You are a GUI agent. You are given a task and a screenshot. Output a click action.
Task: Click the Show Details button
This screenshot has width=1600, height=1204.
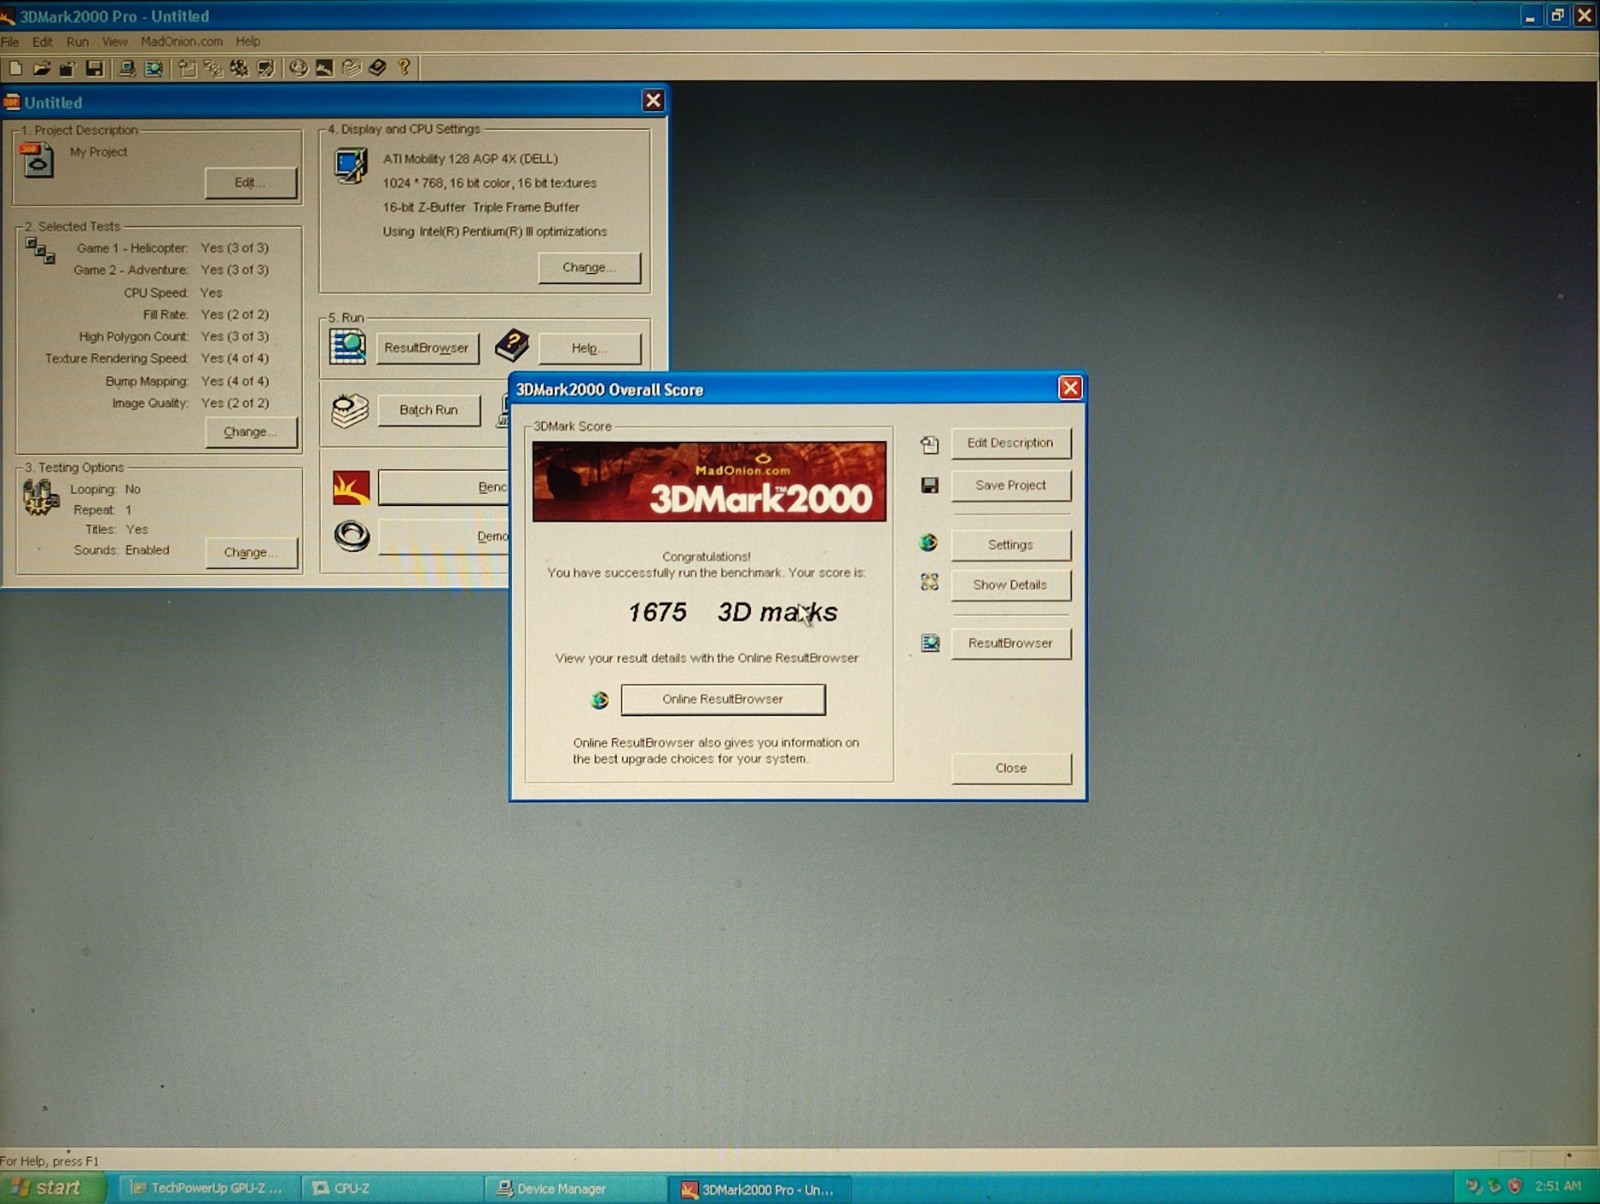coord(1010,585)
